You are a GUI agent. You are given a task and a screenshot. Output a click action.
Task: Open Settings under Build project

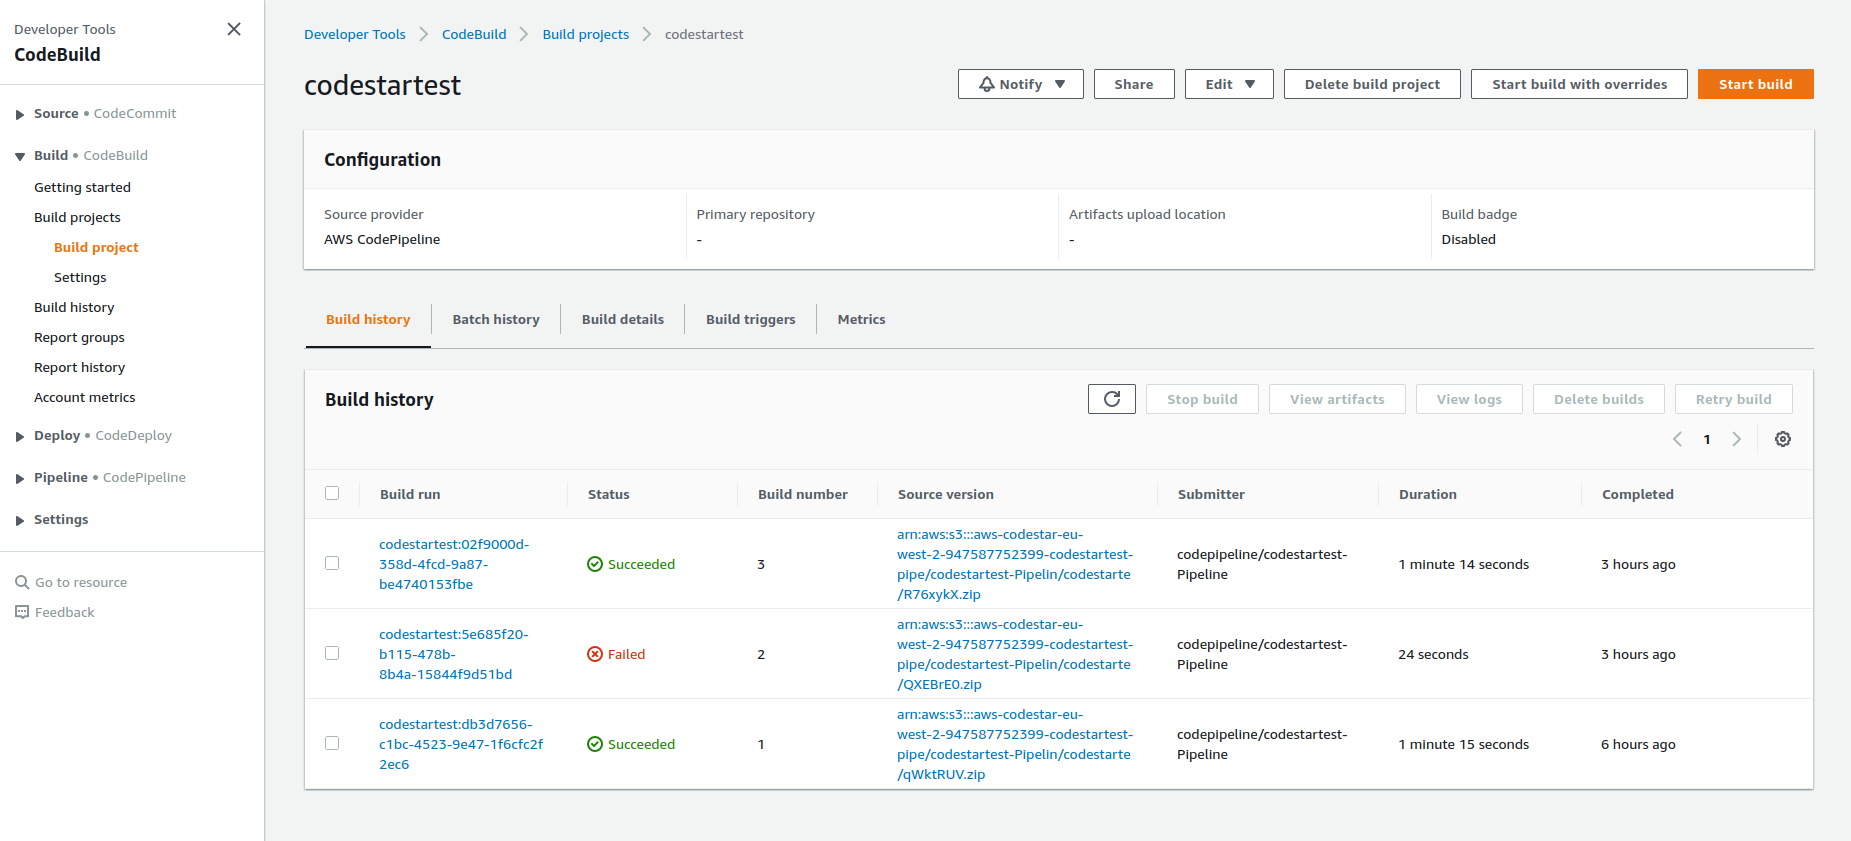click(x=80, y=277)
